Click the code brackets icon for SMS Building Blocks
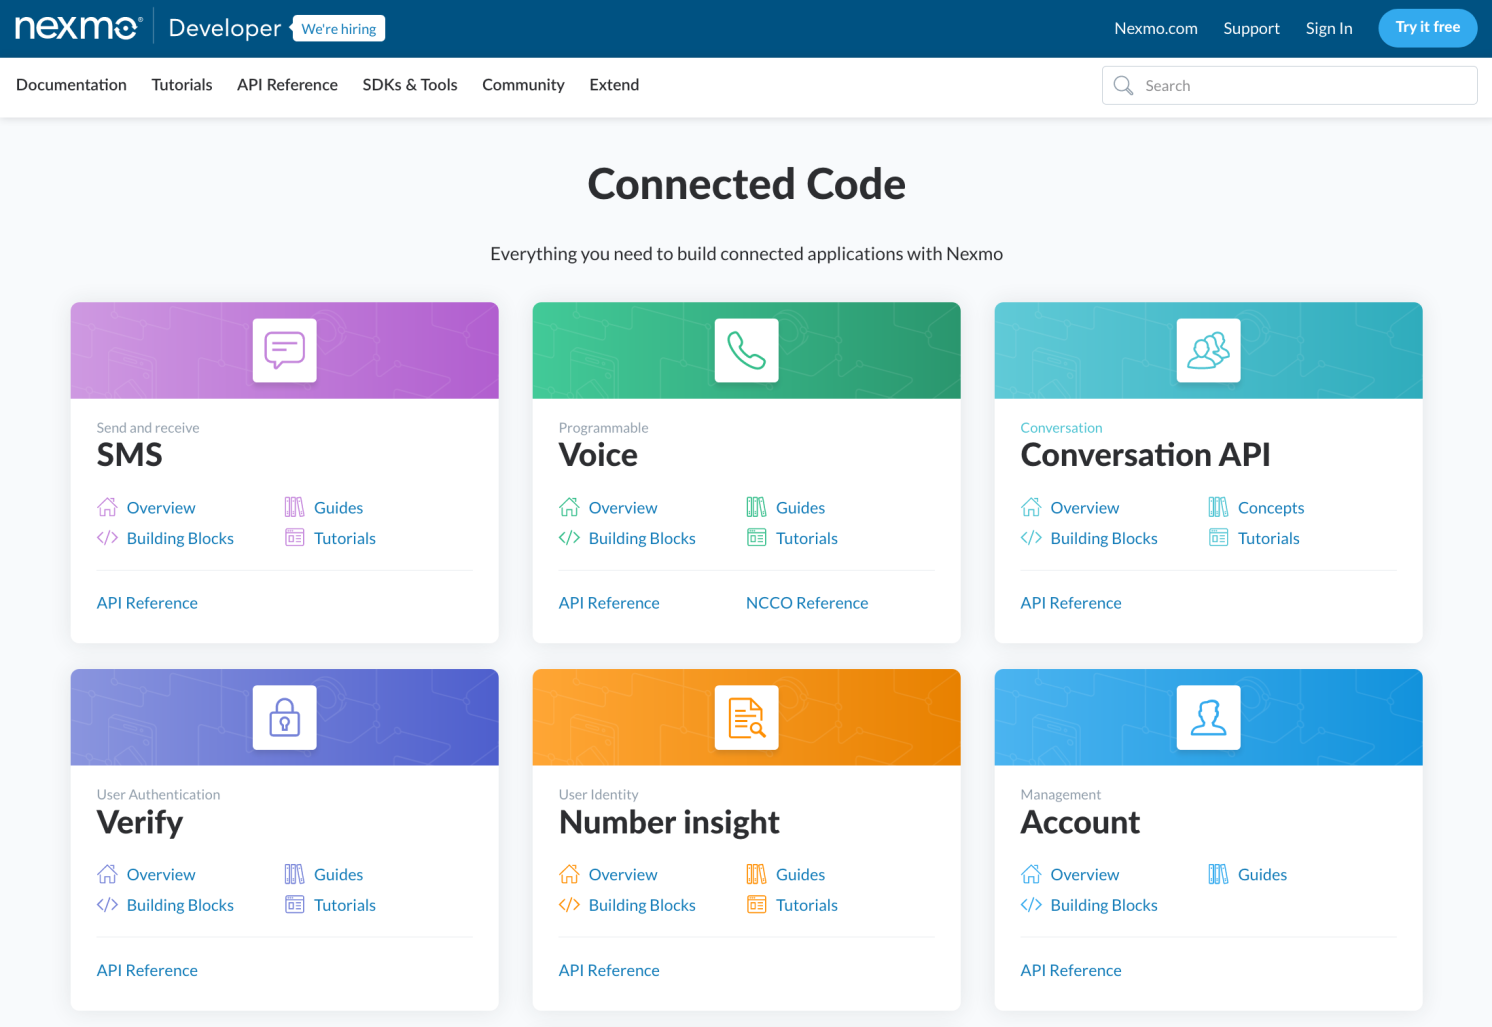Viewport: 1492px width, 1027px height. tap(107, 538)
